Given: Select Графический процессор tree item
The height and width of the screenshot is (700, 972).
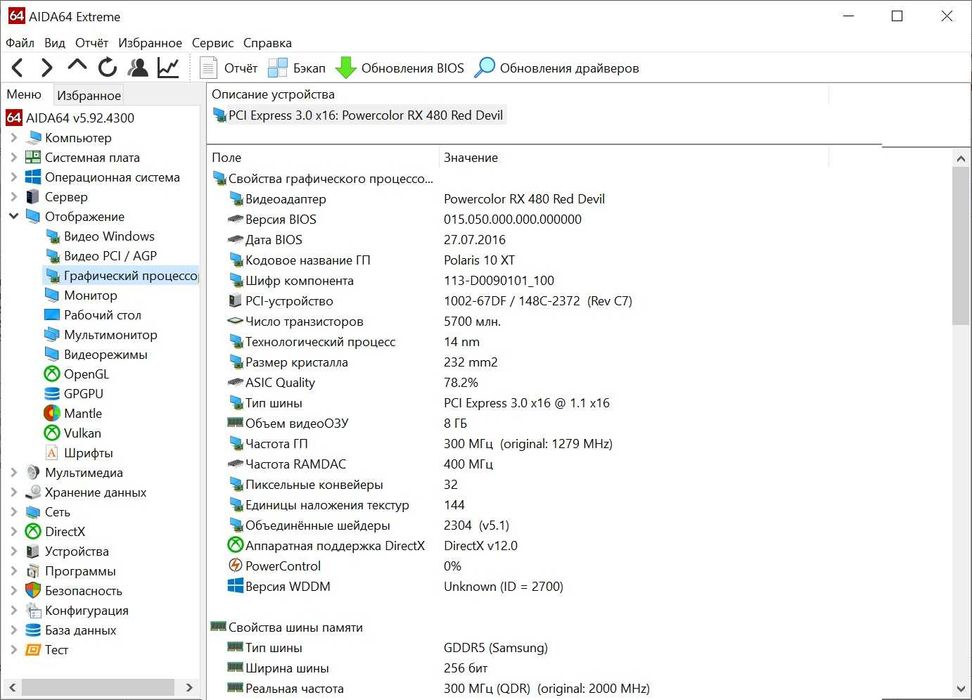Looking at the screenshot, I should pos(122,276).
